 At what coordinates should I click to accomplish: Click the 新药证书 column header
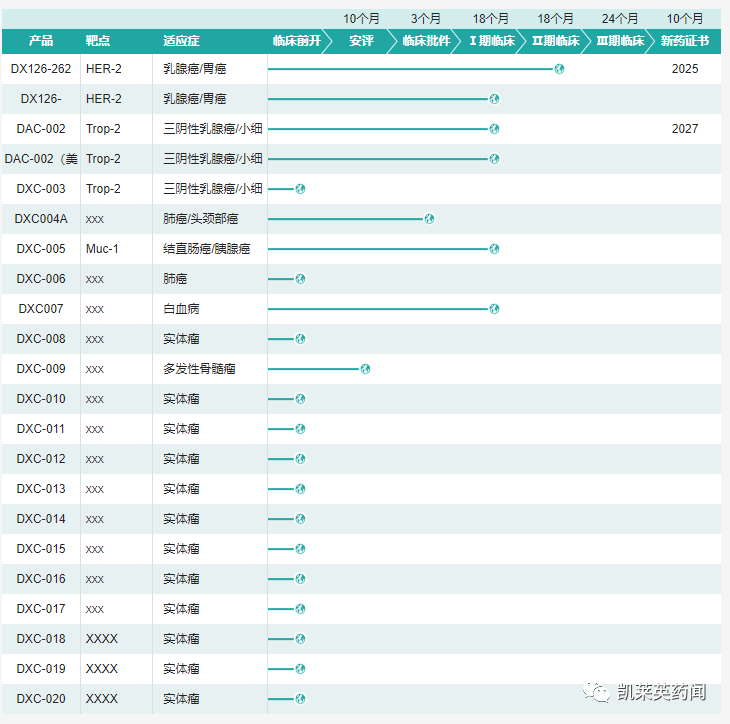685,41
